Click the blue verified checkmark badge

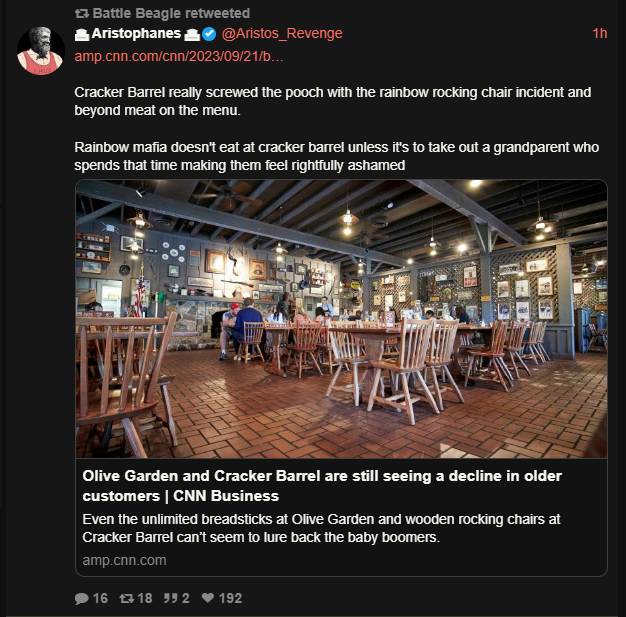(209, 34)
